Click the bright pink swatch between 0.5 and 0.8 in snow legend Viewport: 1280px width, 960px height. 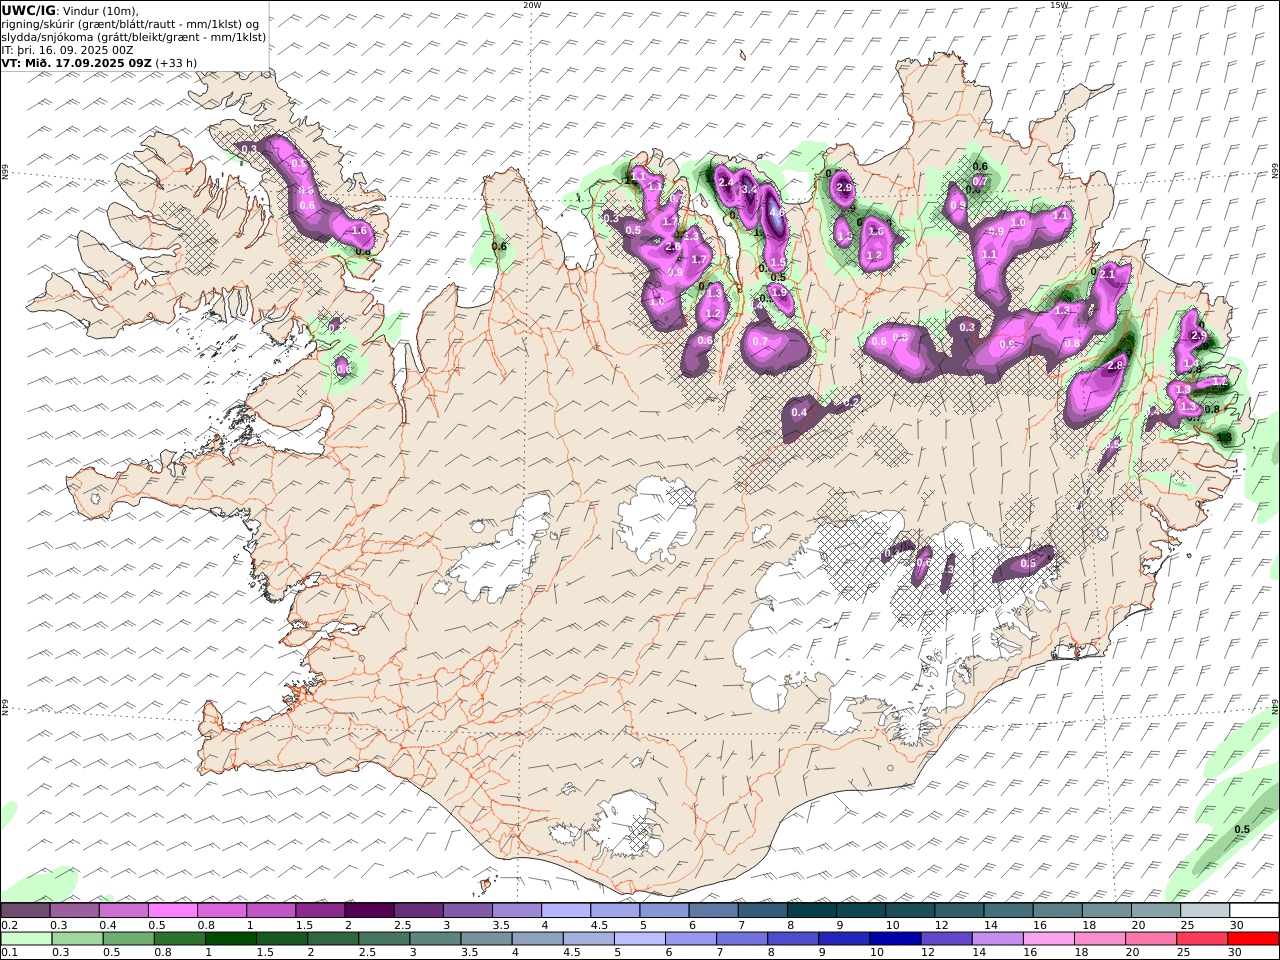173,911
